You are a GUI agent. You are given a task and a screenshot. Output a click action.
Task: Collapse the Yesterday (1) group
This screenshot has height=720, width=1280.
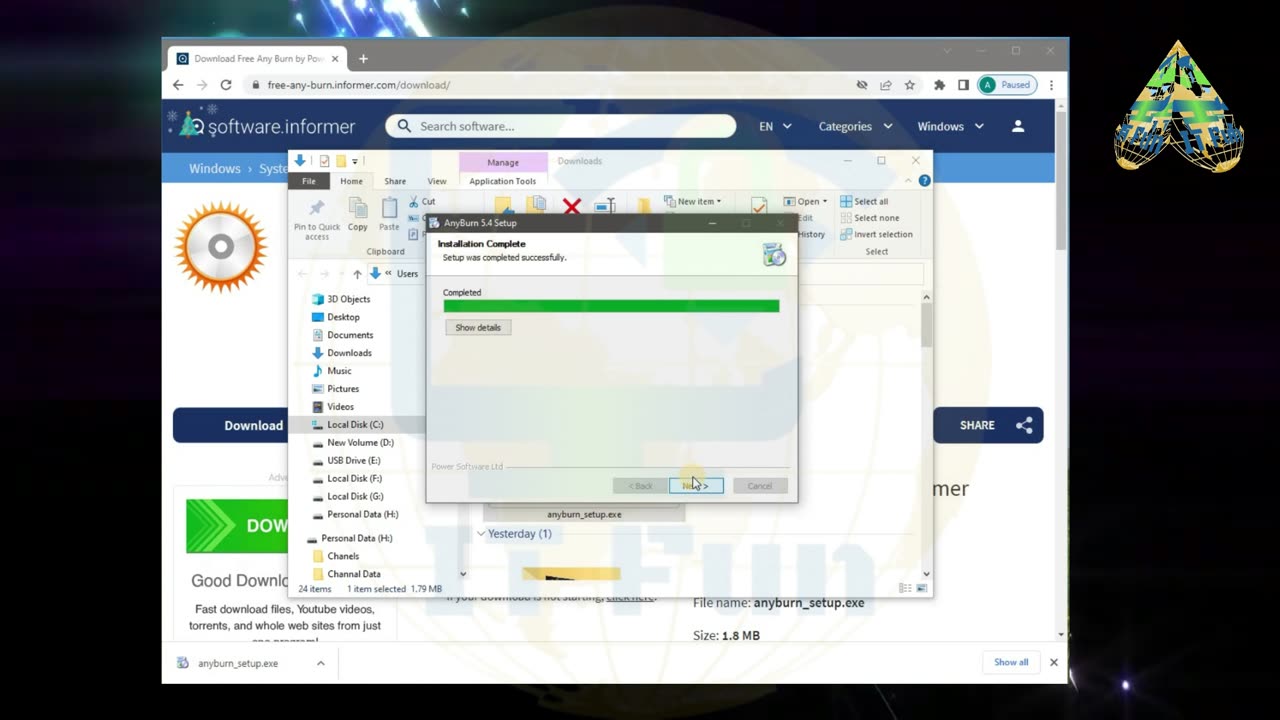pyautogui.click(x=481, y=534)
